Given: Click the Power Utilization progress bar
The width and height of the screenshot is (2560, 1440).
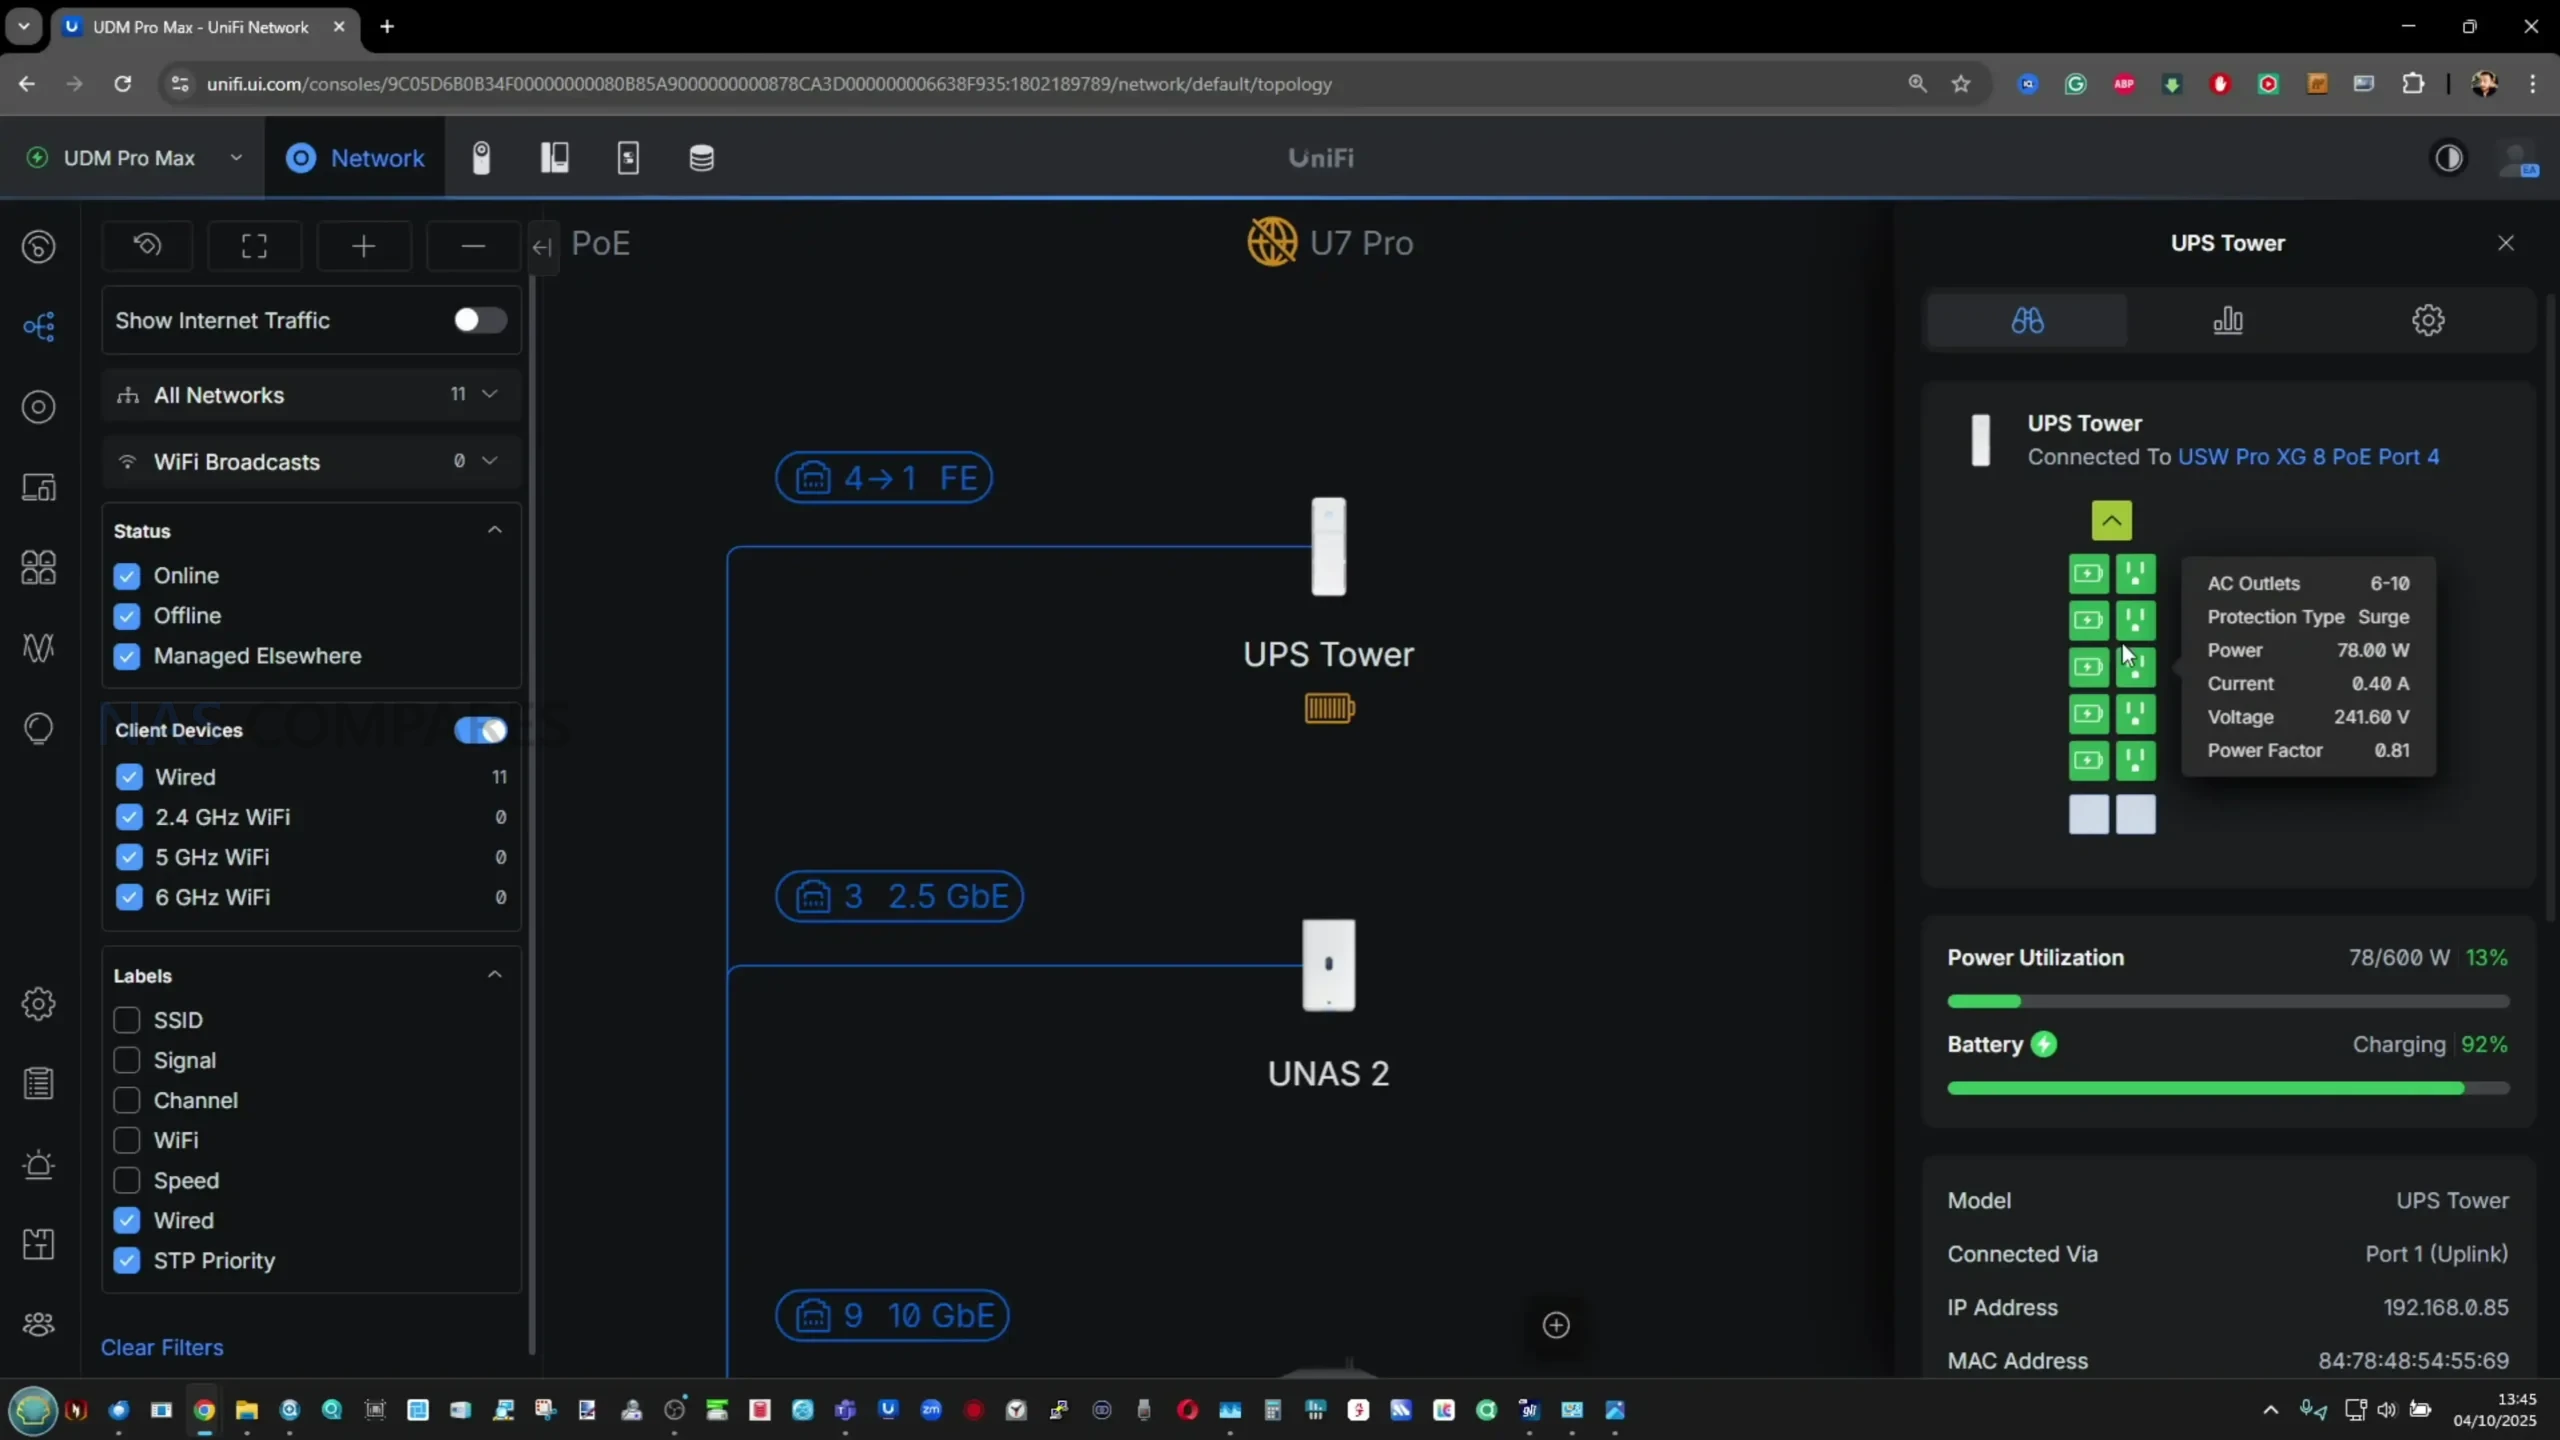Looking at the screenshot, I should click(2227, 1001).
